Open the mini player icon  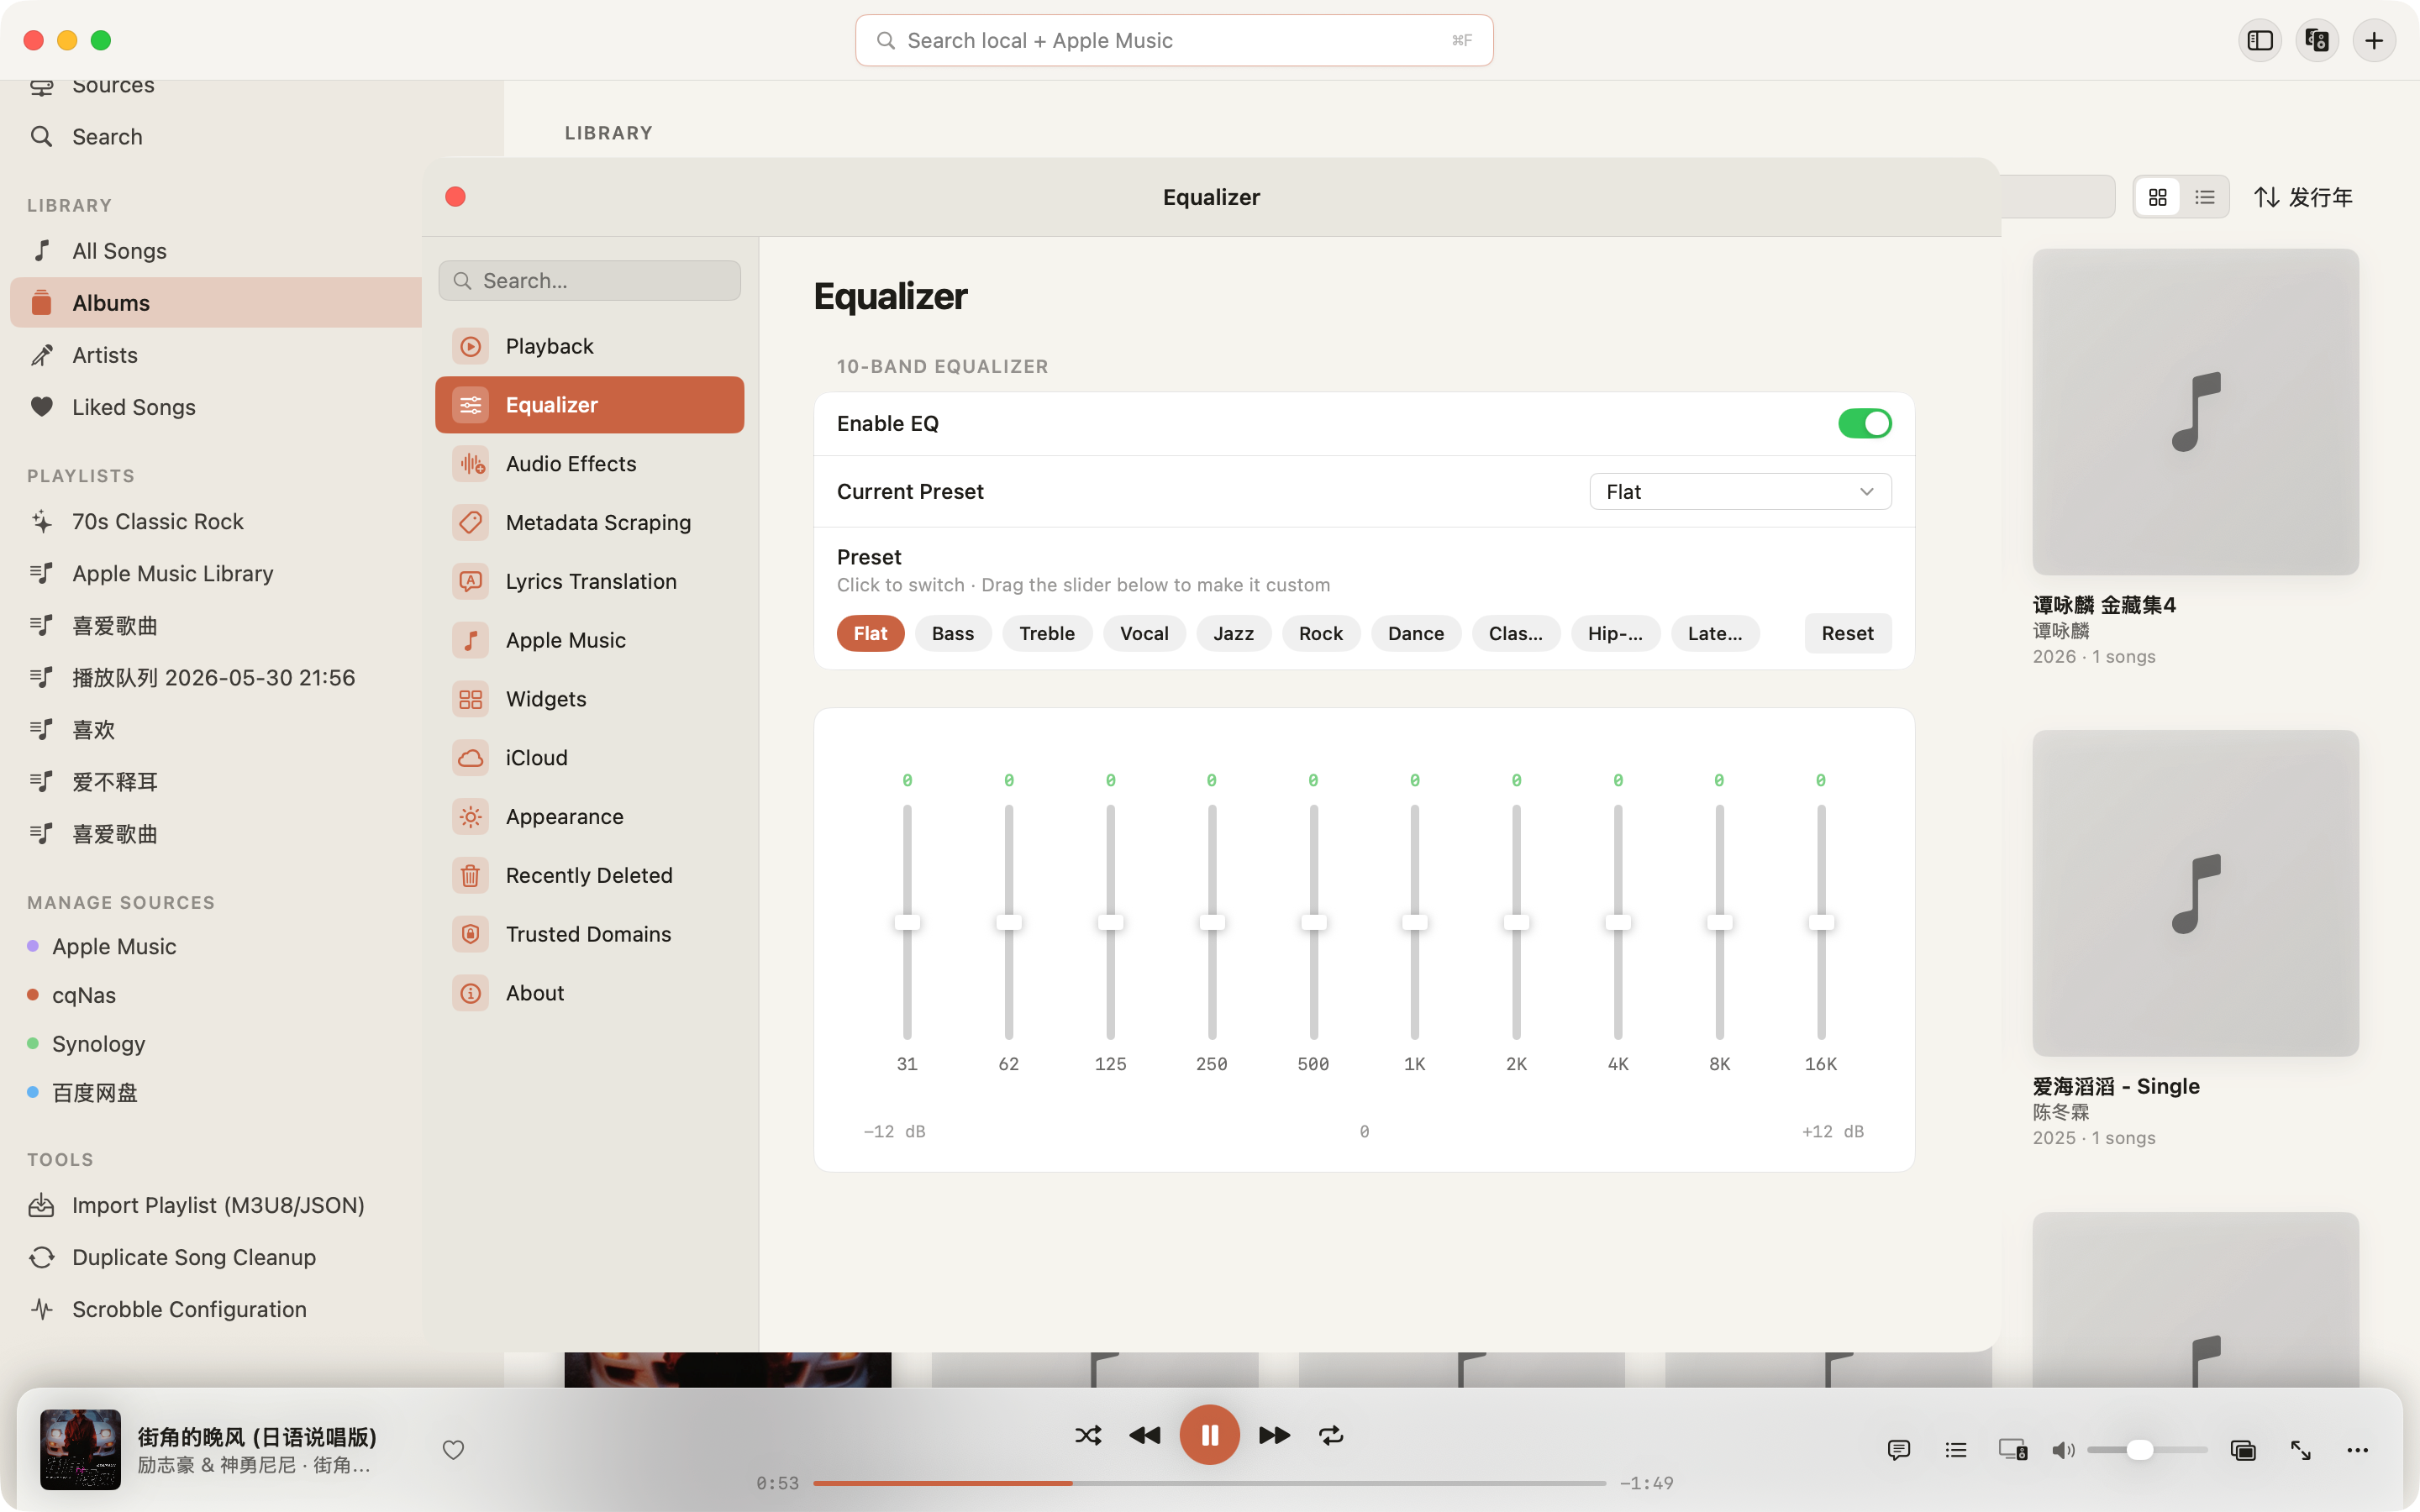pos(2242,1449)
